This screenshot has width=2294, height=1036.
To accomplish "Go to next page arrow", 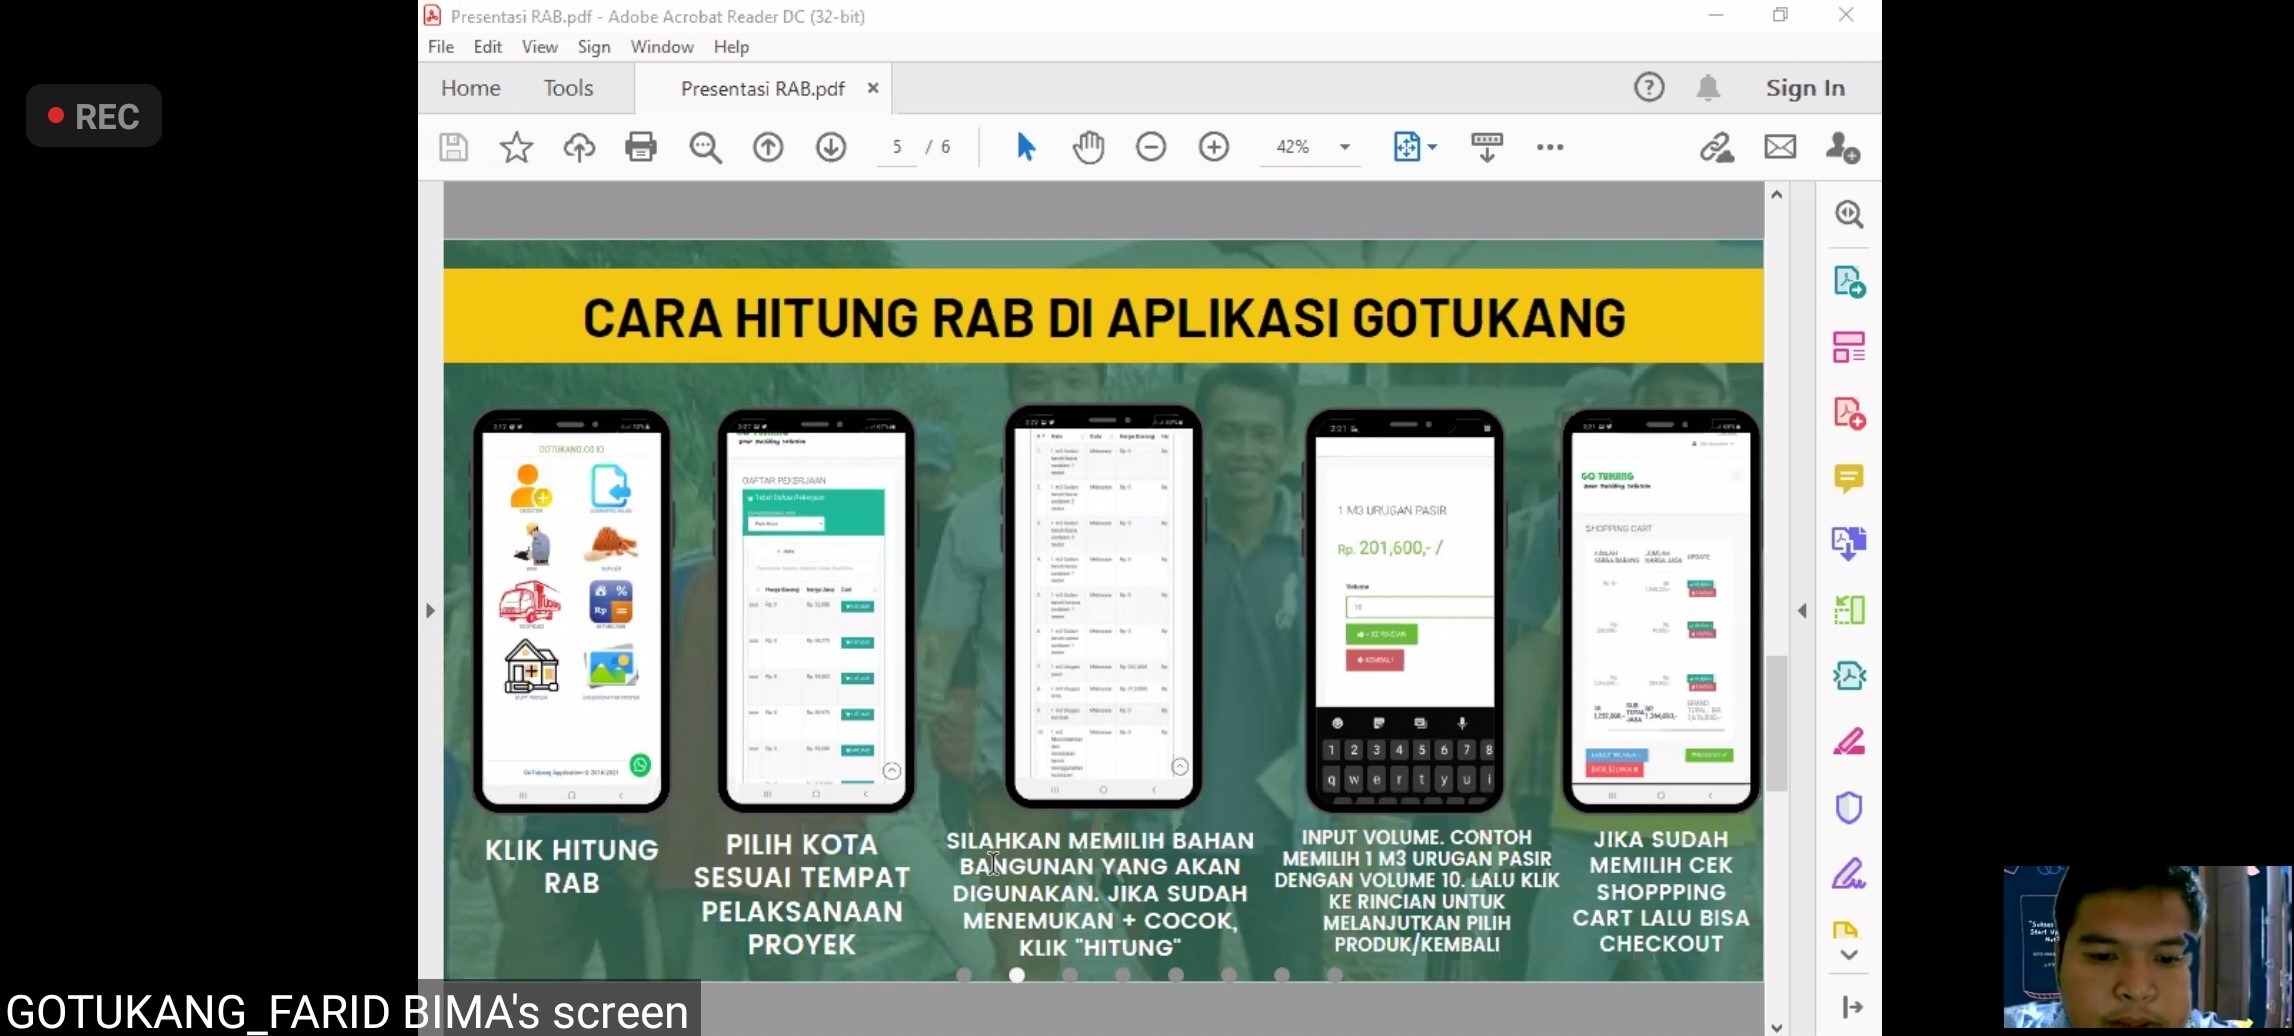I will coord(830,147).
